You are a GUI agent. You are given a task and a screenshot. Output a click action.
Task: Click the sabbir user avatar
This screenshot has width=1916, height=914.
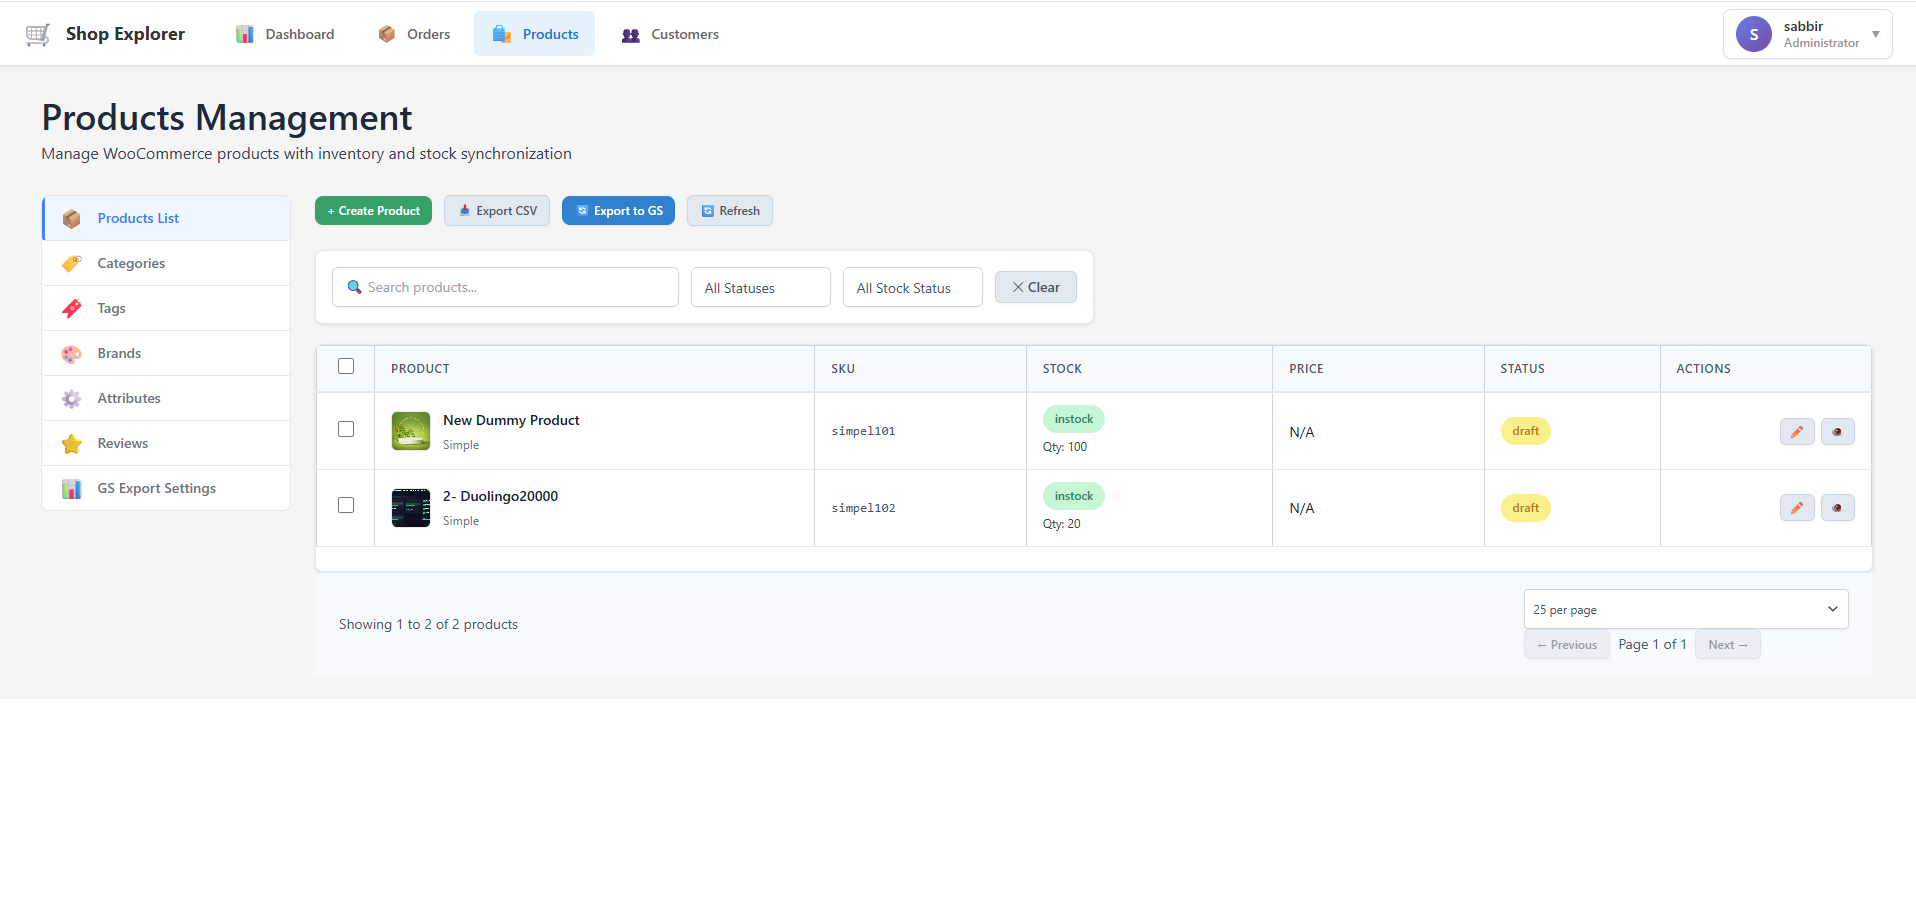point(1753,34)
